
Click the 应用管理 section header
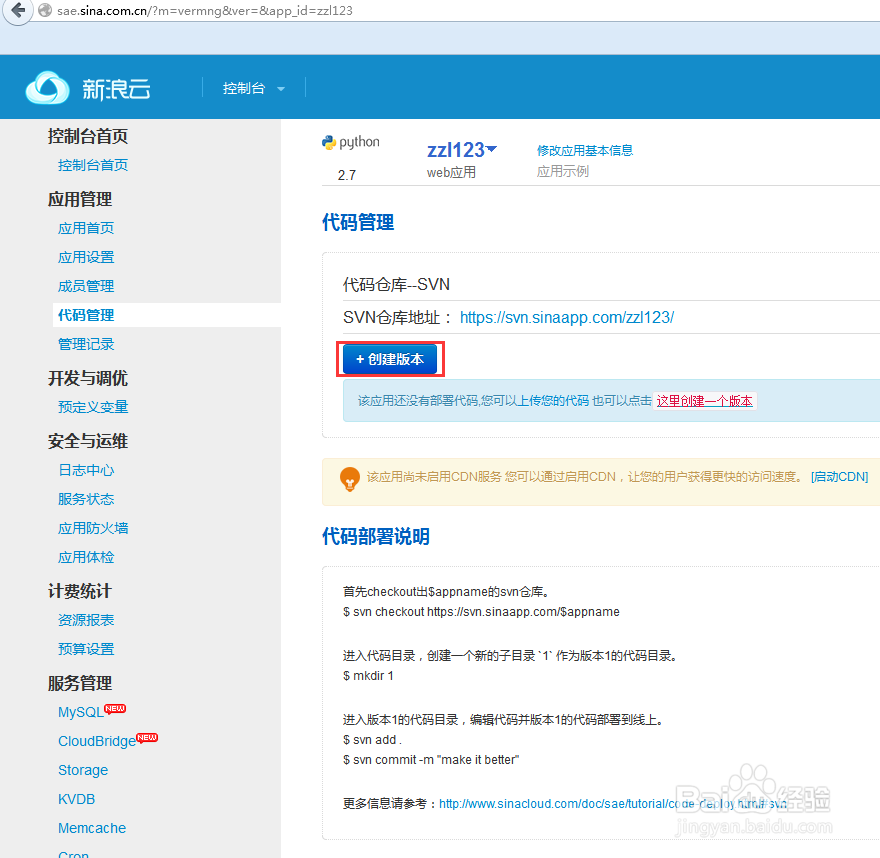(80, 199)
